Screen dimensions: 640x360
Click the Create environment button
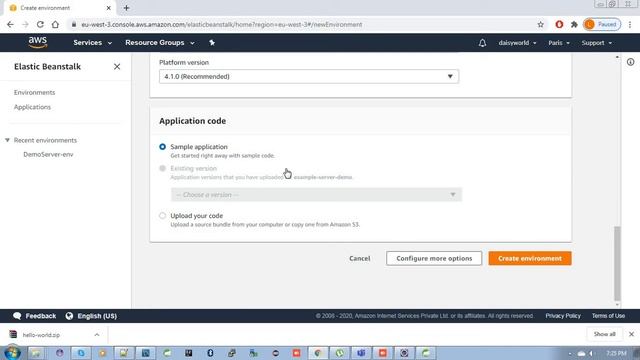pyautogui.click(x=530, y=258)
